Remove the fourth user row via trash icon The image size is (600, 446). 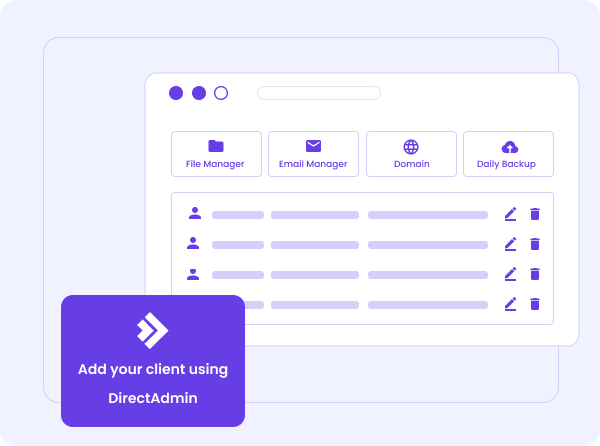click(535, 304)
